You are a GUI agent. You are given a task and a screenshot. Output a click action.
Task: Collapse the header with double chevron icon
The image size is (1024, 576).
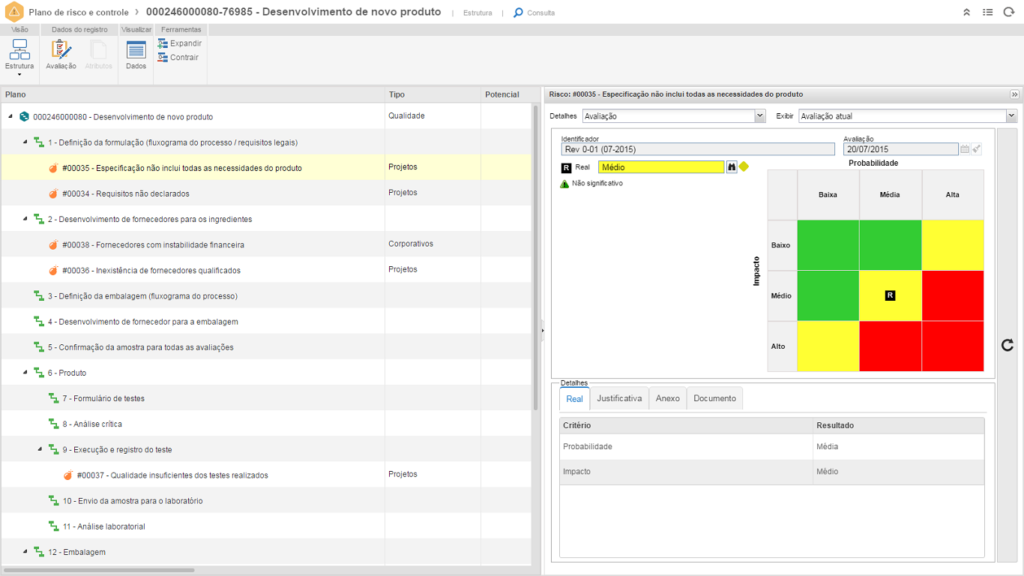pos(966,13)
